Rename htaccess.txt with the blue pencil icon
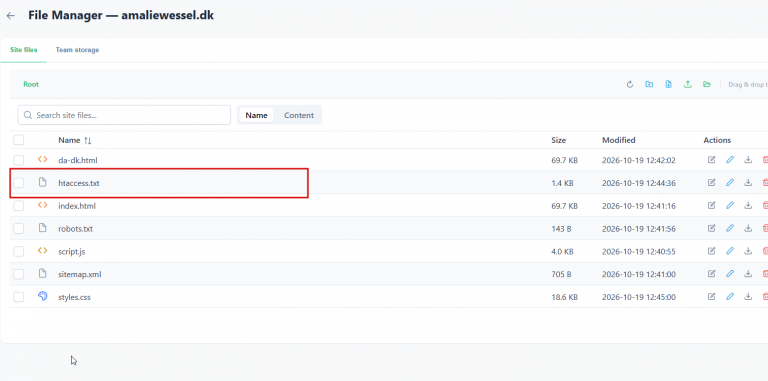Screen dimensions: 768x381 [x=730, y=183]
